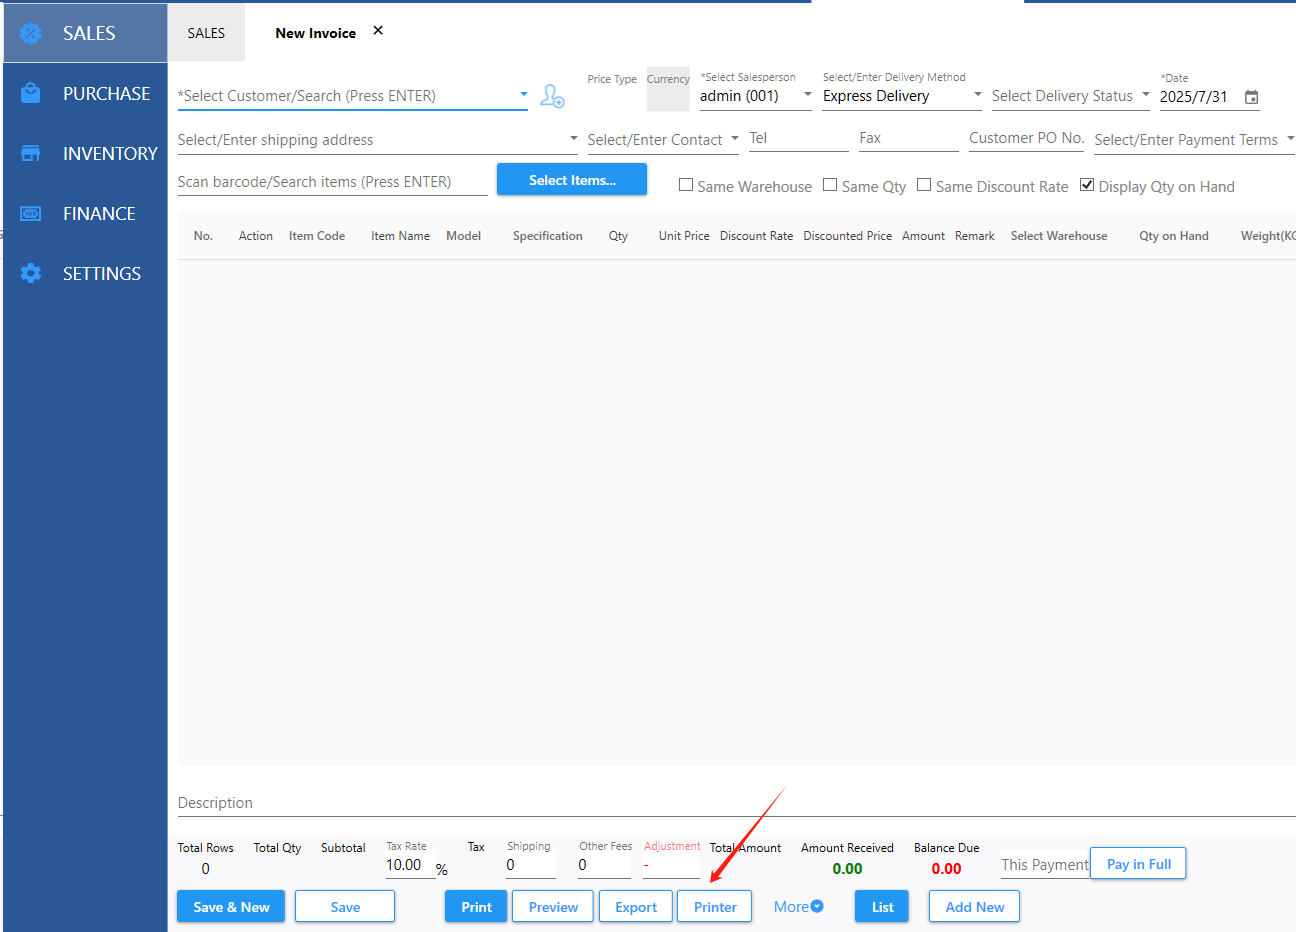
Task: Open SETTINGS via the gear icon
Action: pyautogui.click(x=31, y=273)
